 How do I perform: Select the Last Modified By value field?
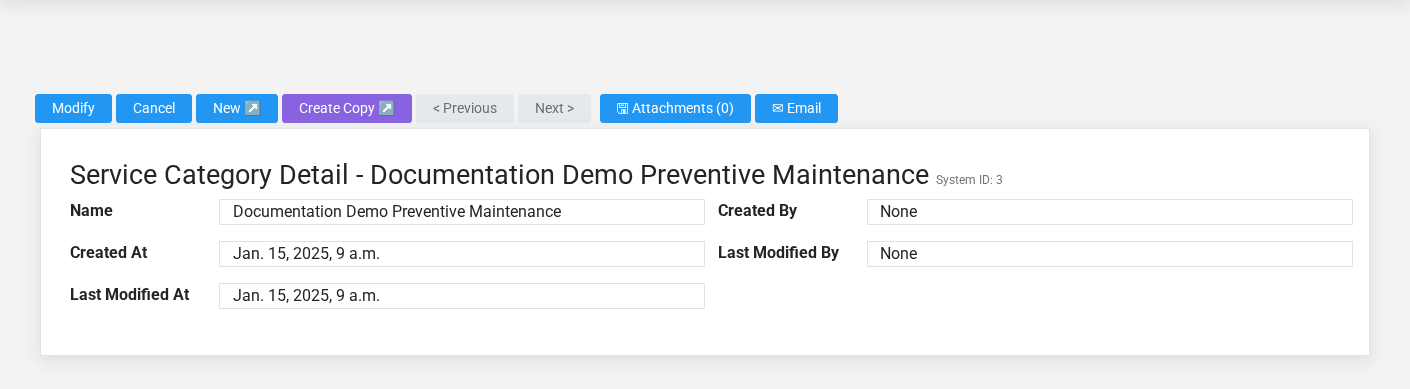[x=1110, y=254]
